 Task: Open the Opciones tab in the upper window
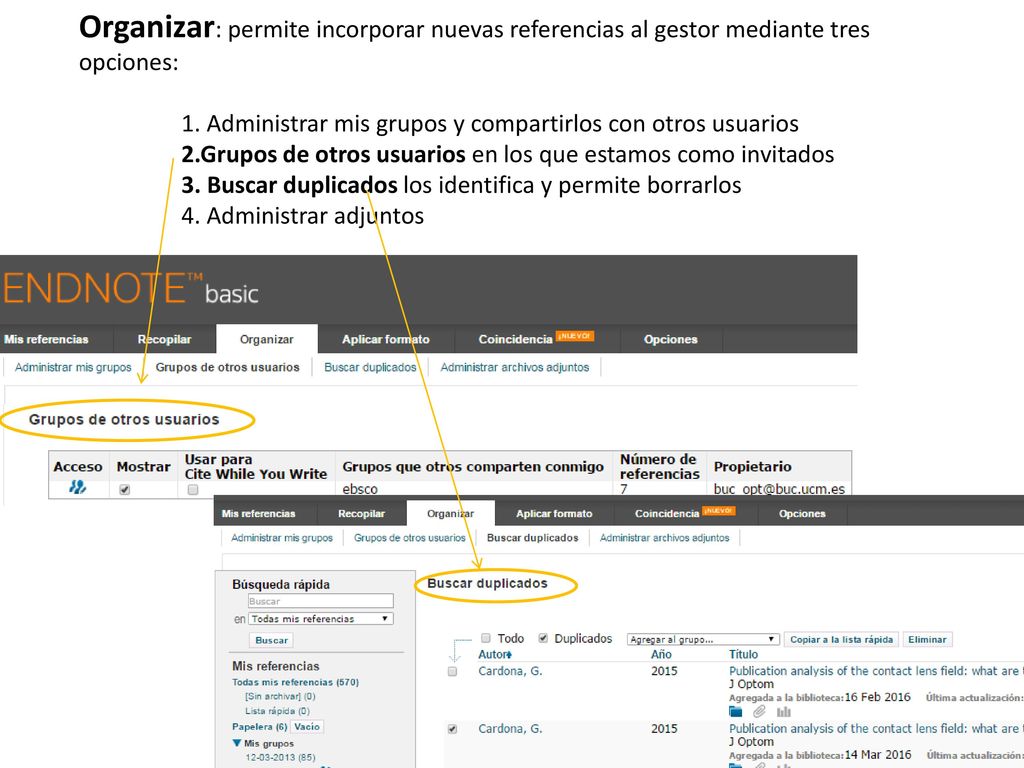point(671,340)
